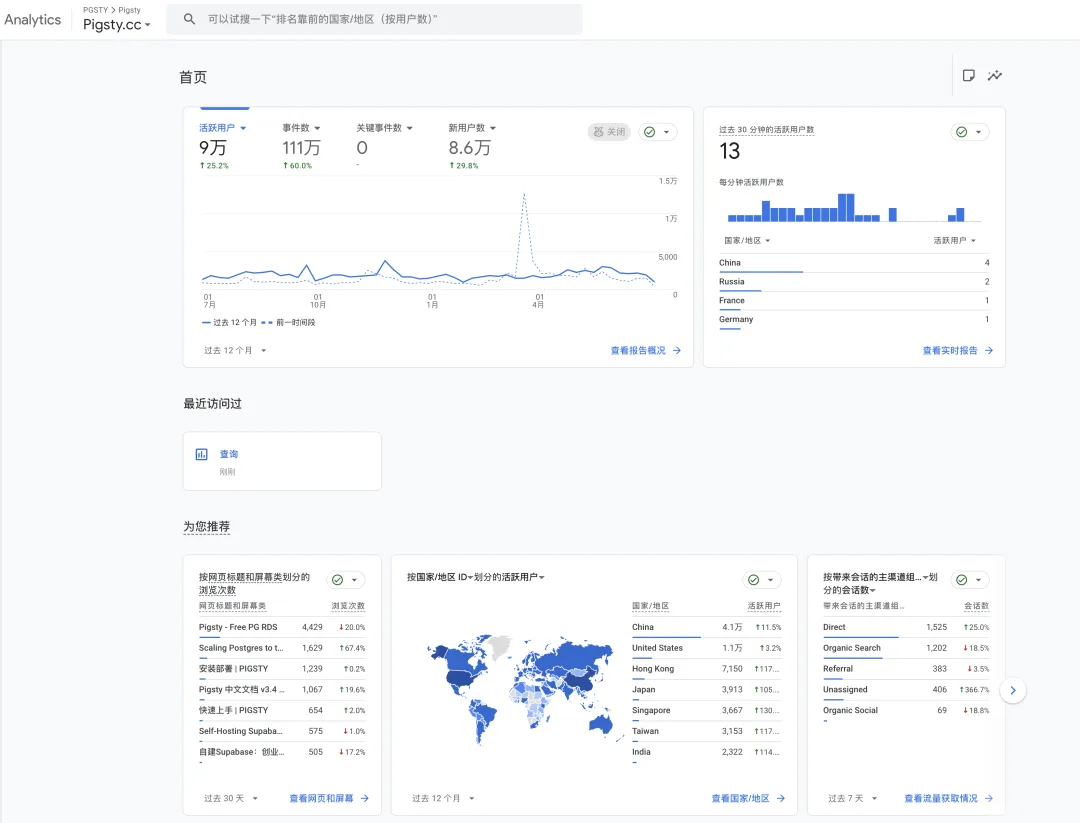
Task: Click the Taiwan country row
Action: click(x=707, y=731)
